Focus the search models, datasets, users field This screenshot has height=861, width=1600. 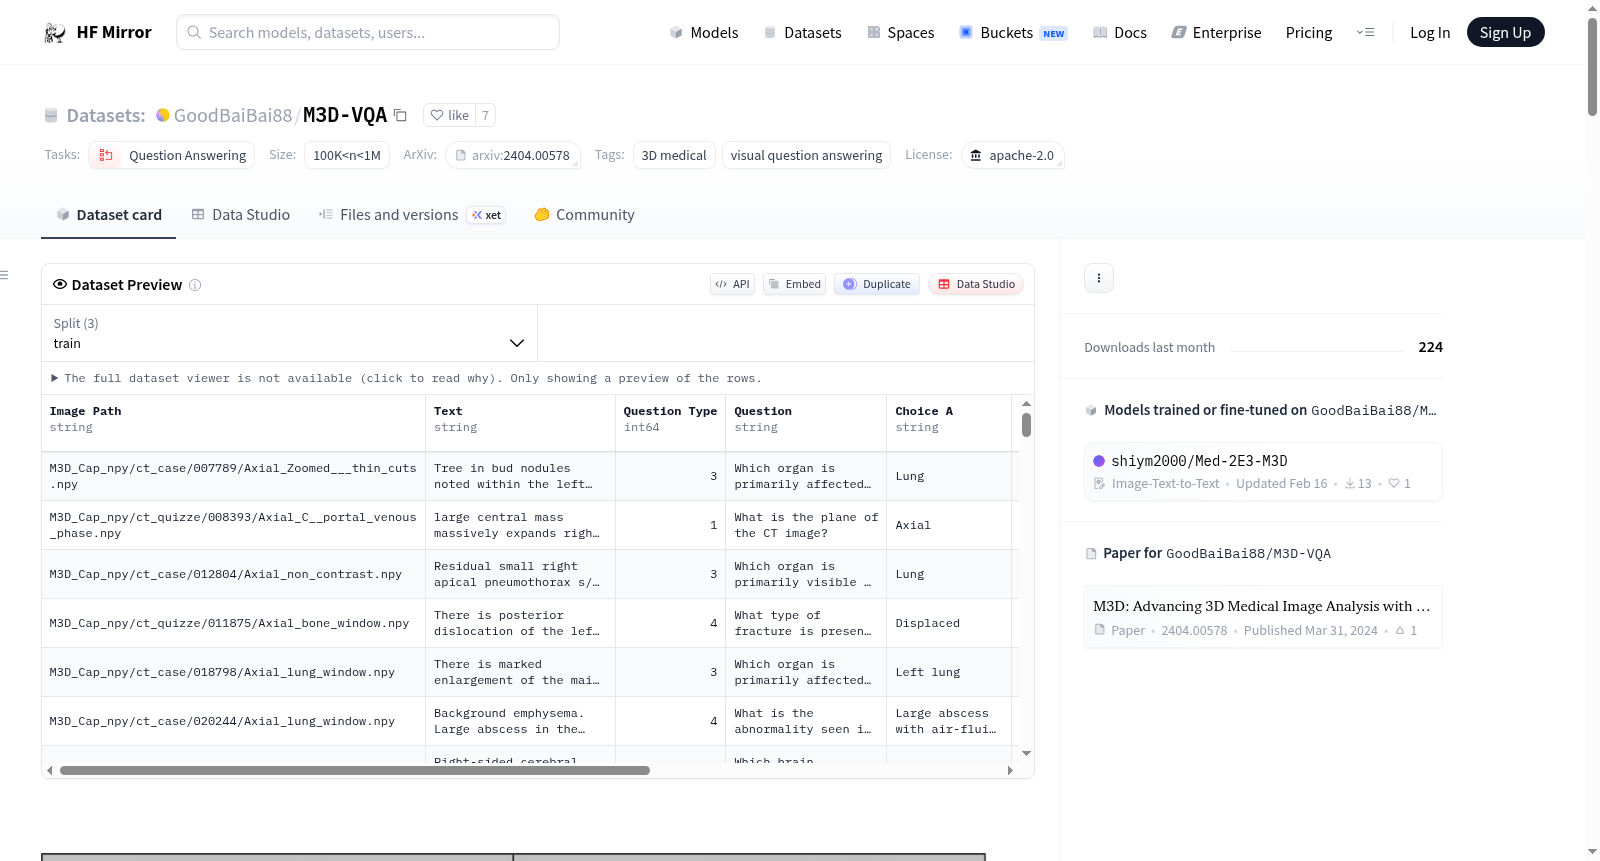(x=368, y=32)
